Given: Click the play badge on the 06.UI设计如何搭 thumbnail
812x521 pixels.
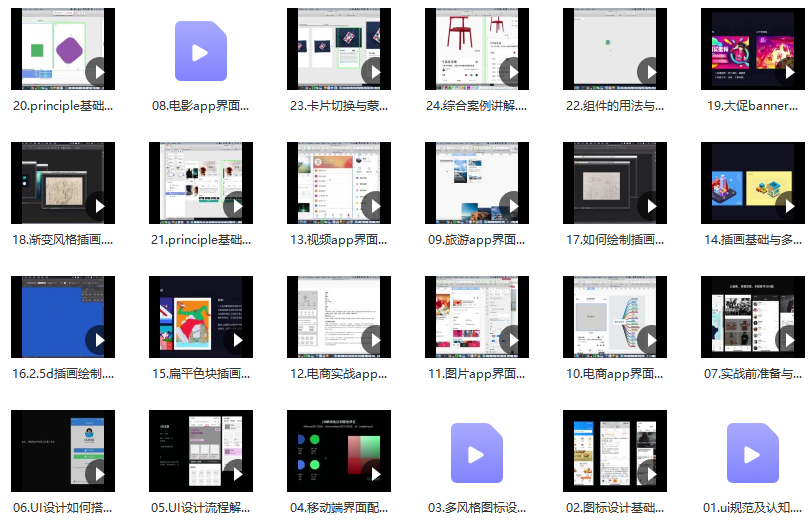Looking at the screenshot, I should tap(98, 474).
